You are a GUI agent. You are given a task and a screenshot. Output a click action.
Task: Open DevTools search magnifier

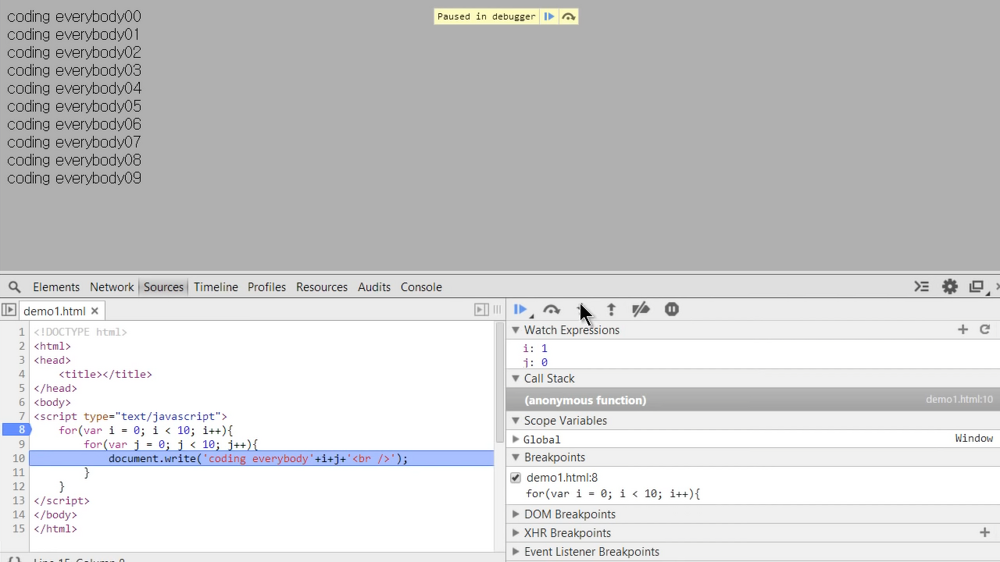tap(14, 287)
